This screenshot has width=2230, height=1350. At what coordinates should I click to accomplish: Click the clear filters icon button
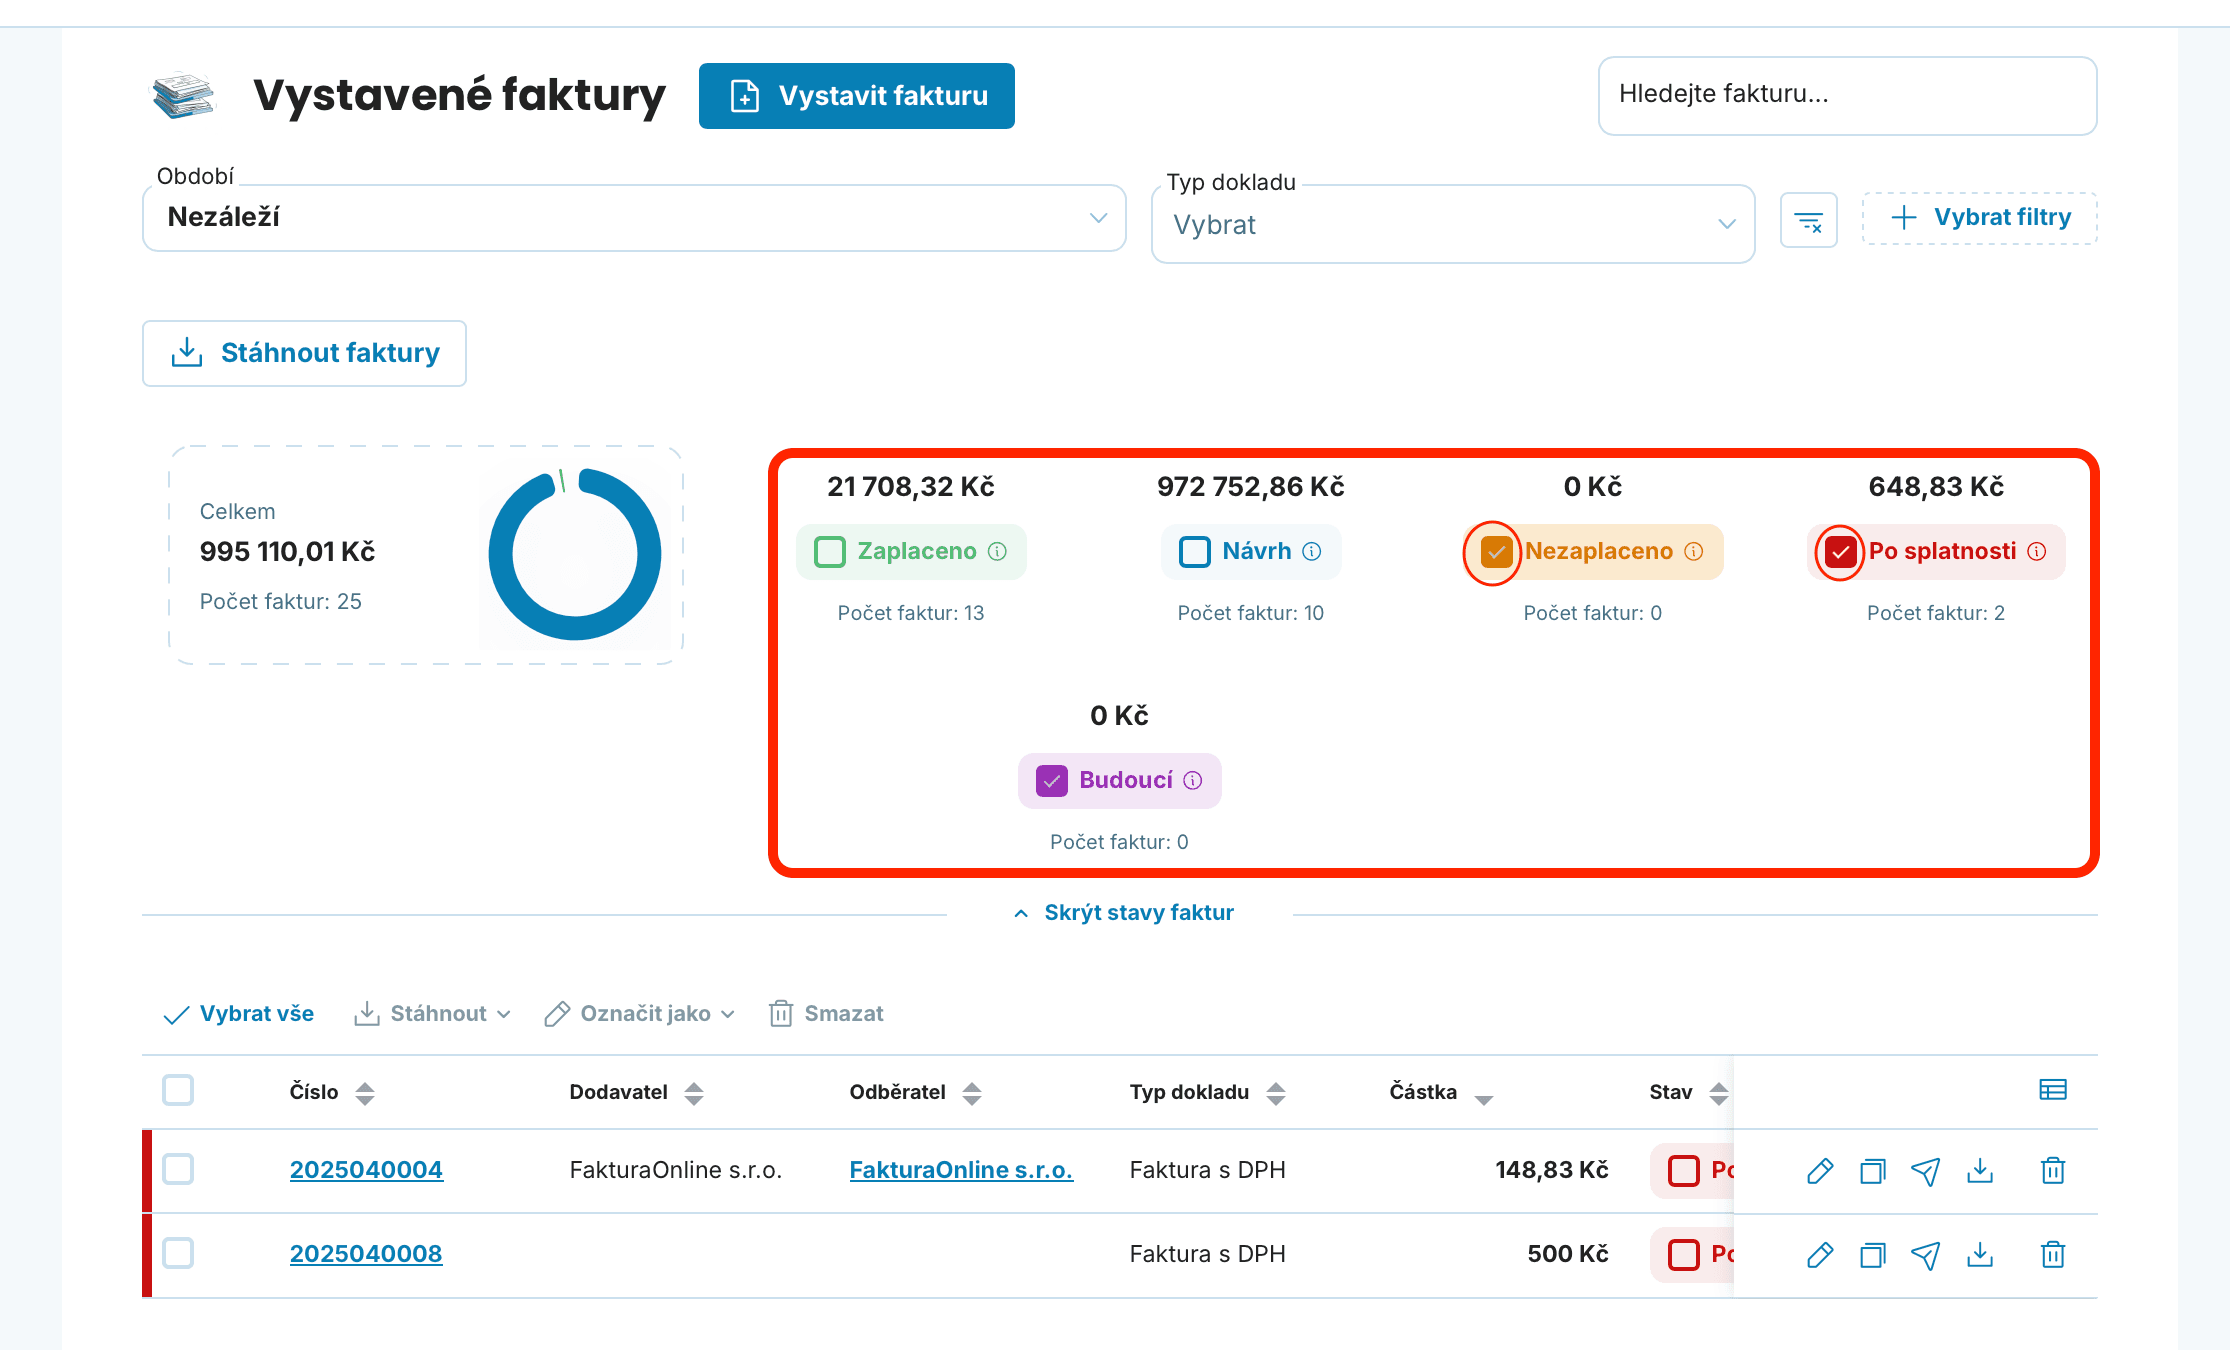click(x=1808, y=220)
